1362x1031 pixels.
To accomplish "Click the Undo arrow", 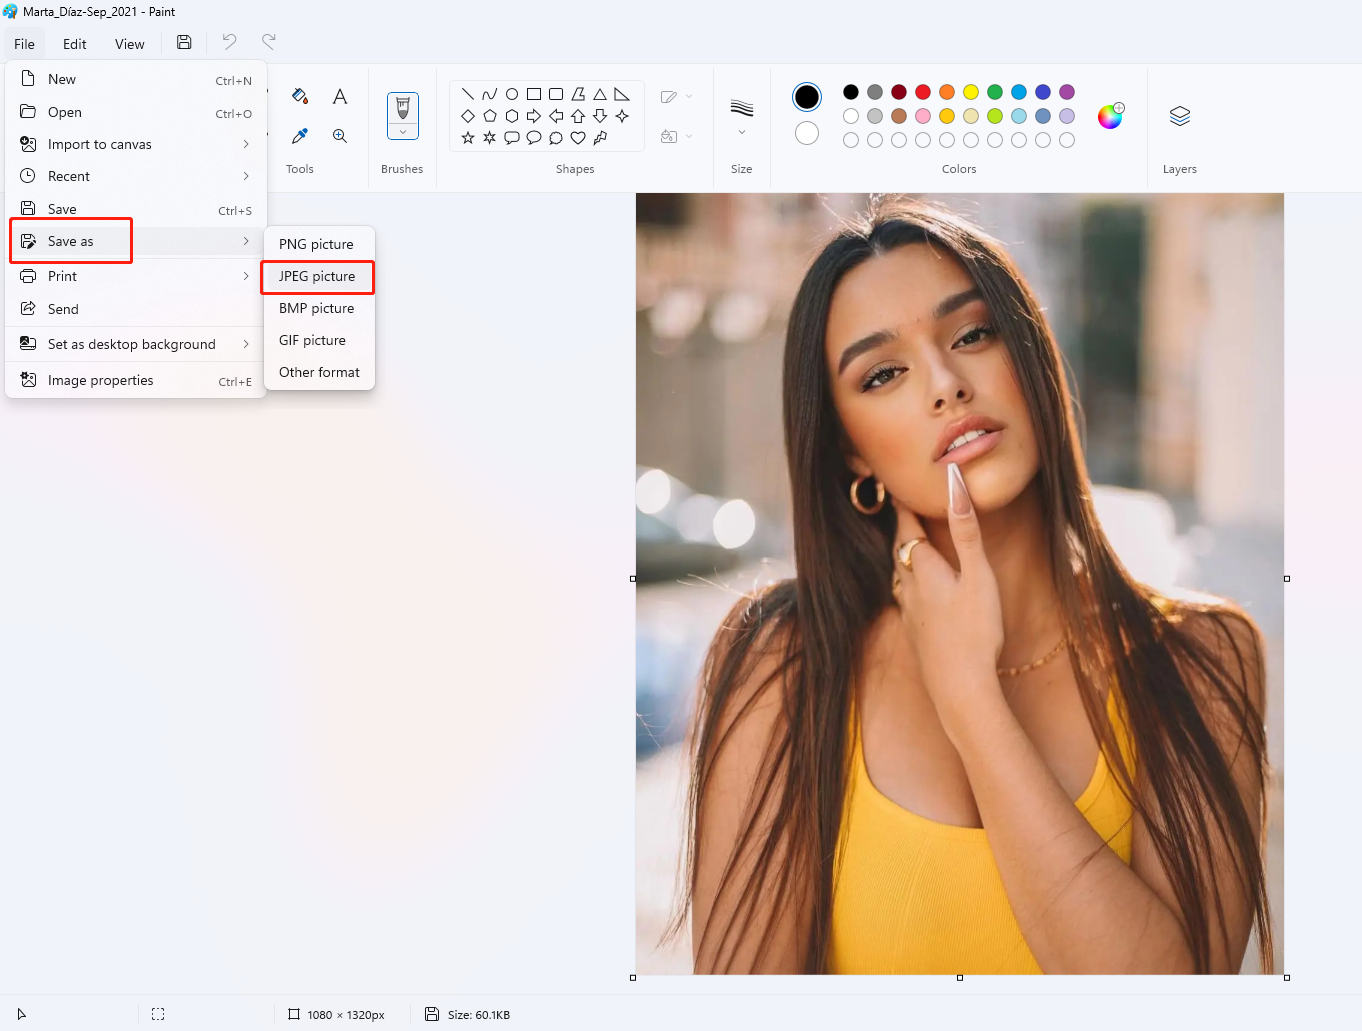I will click(229, 42).
